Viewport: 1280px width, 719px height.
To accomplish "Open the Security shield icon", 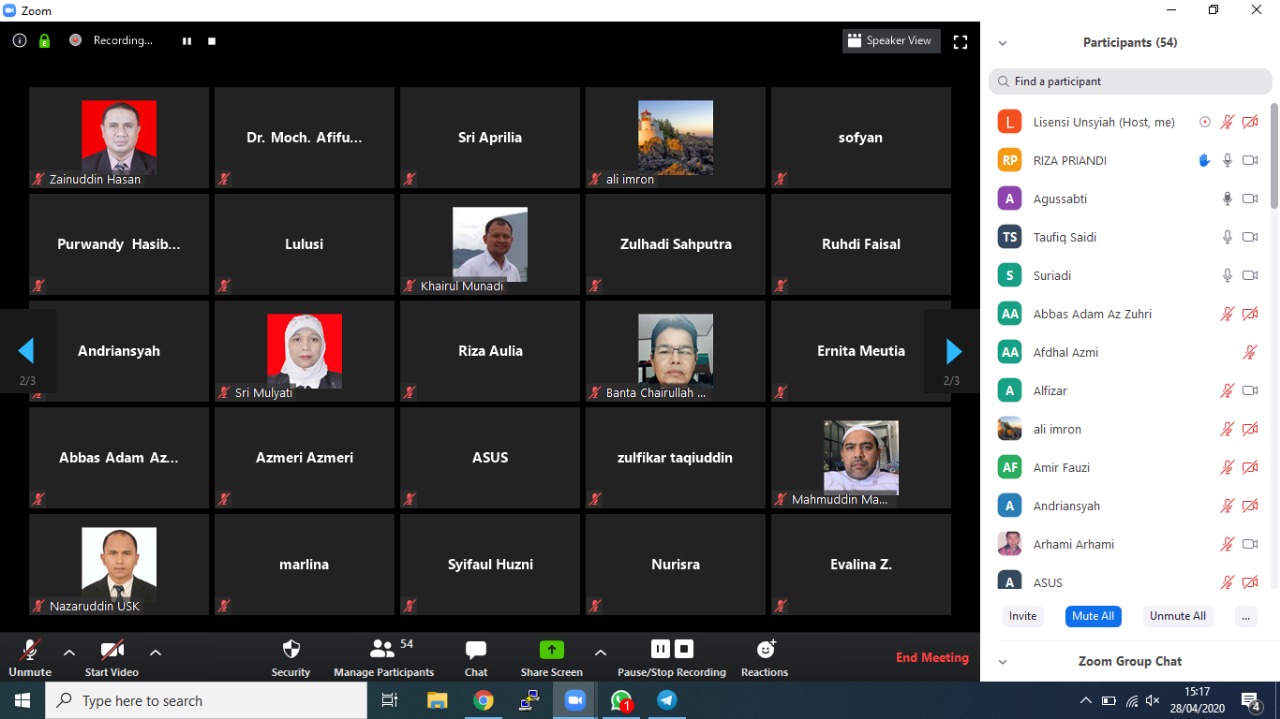I will pos(291,650).
